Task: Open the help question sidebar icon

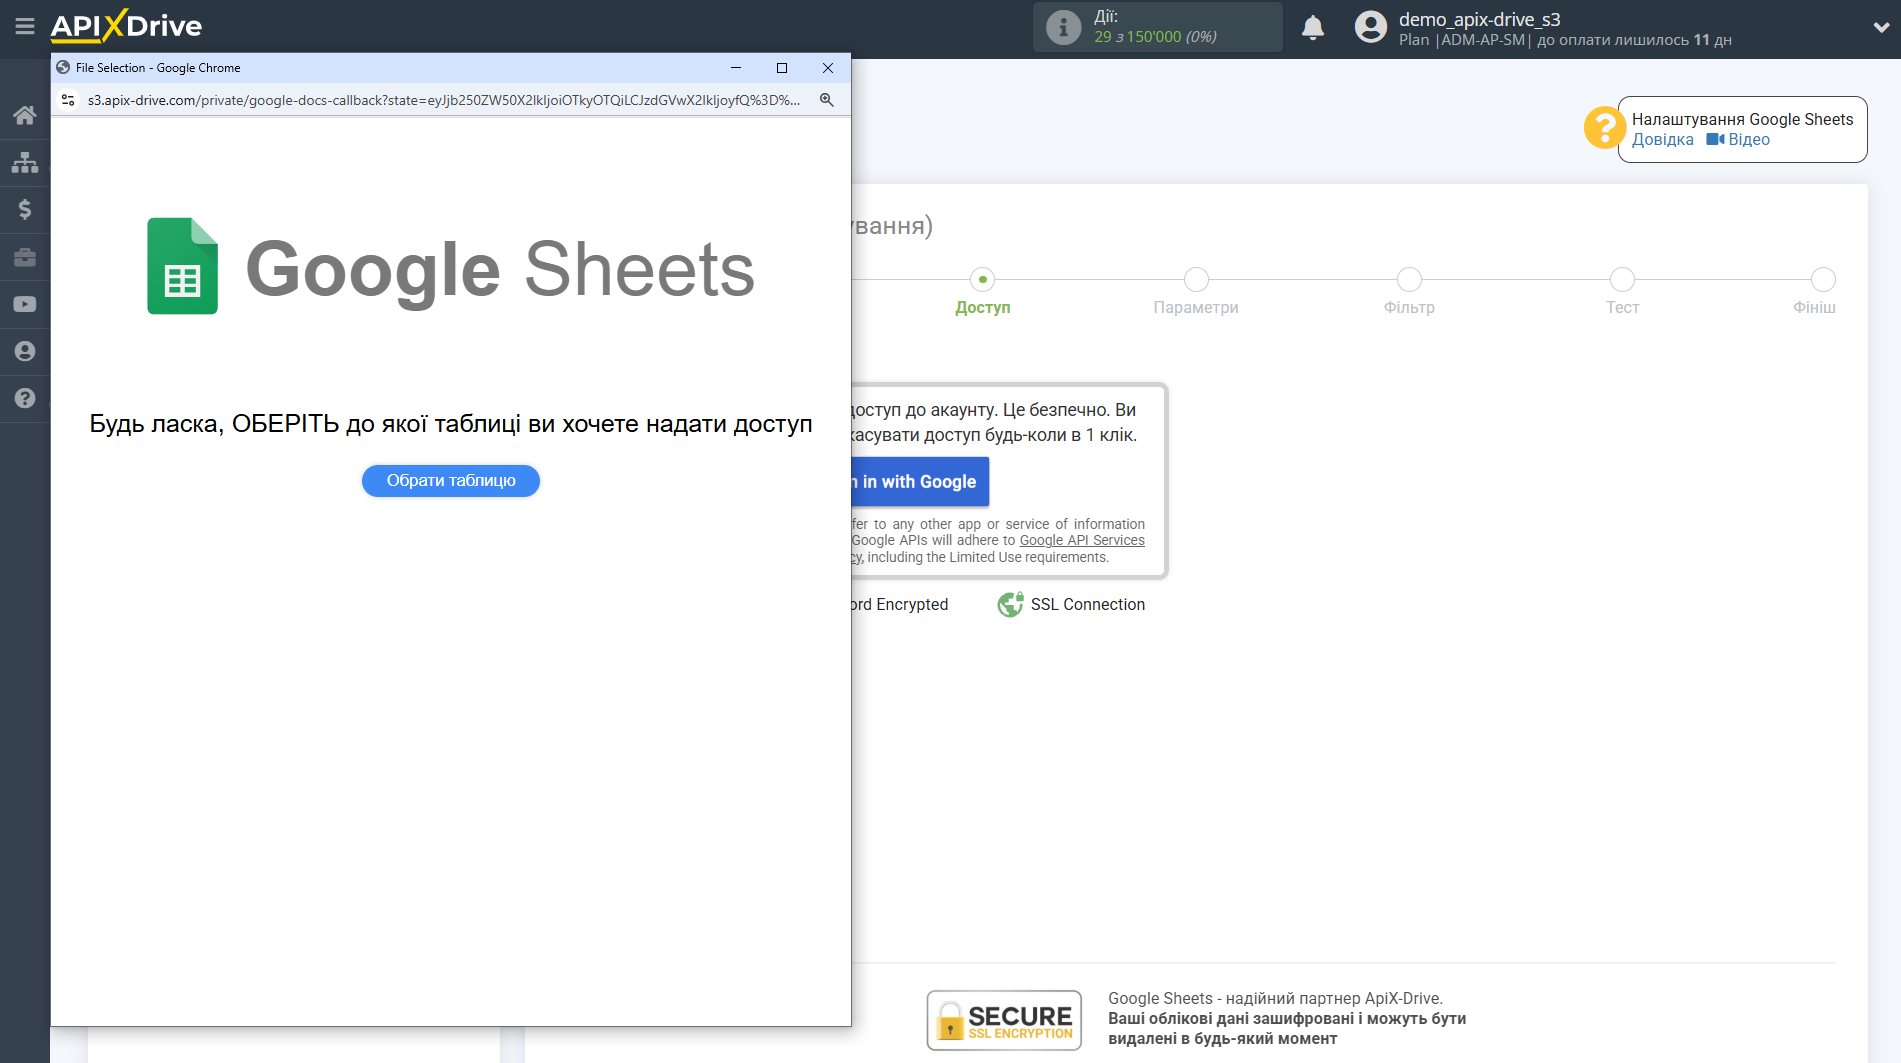Action: (25, 398)
